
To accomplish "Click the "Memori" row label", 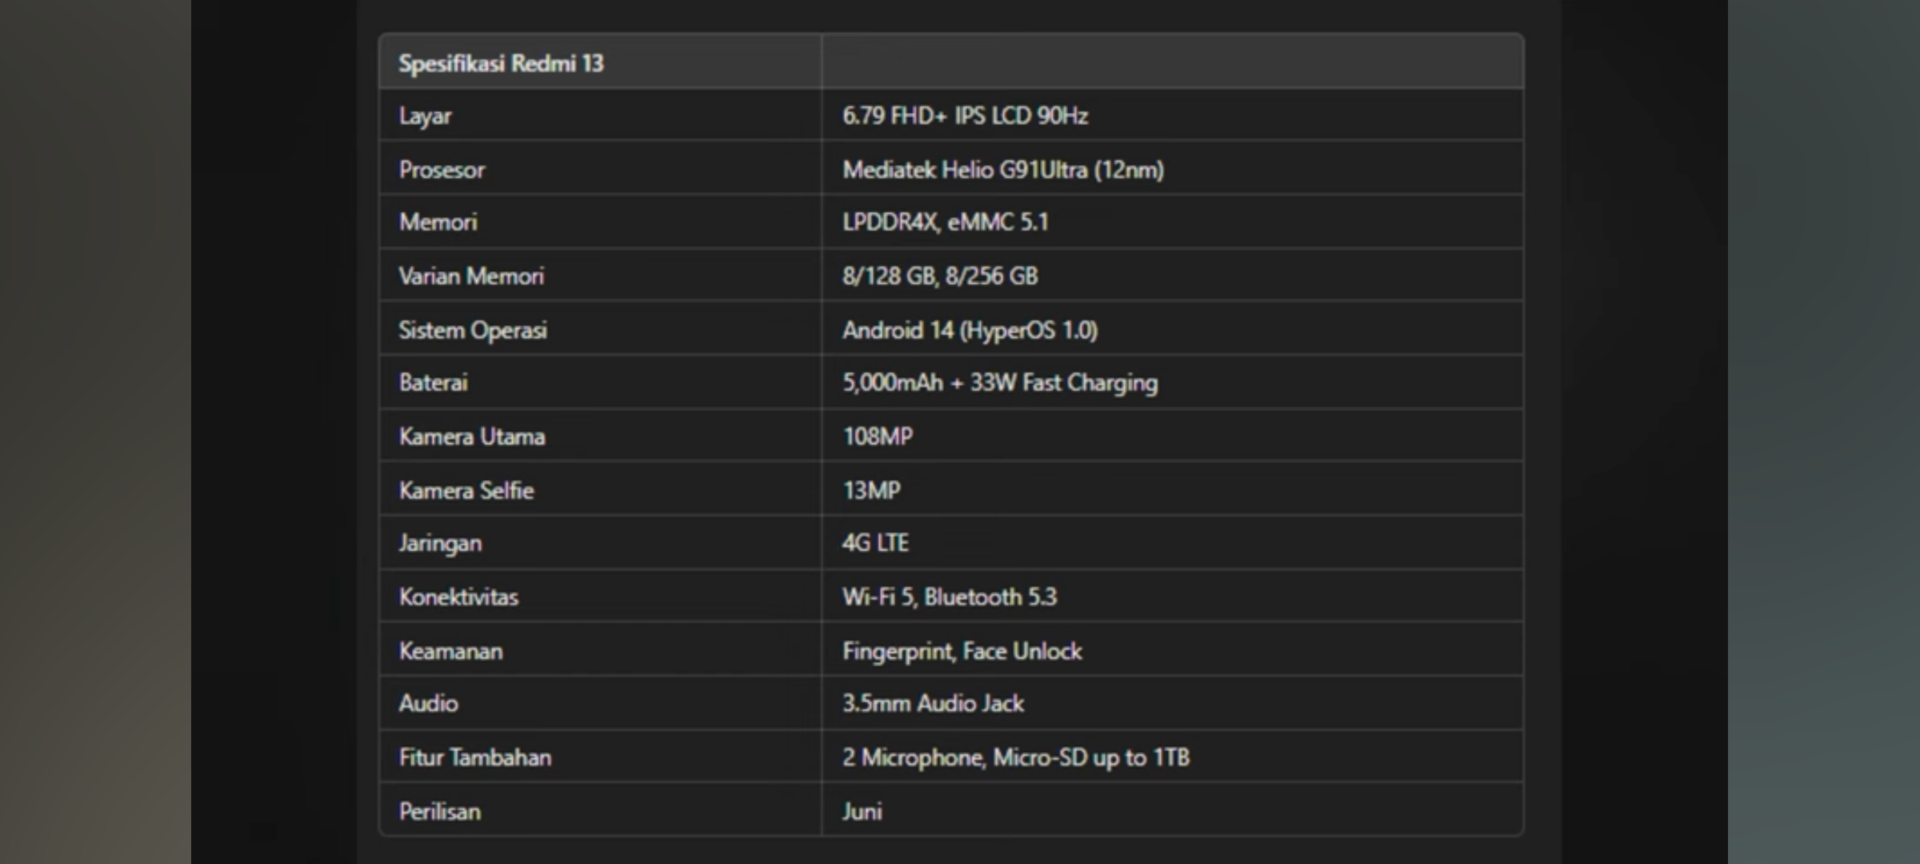I will (438, 222).
